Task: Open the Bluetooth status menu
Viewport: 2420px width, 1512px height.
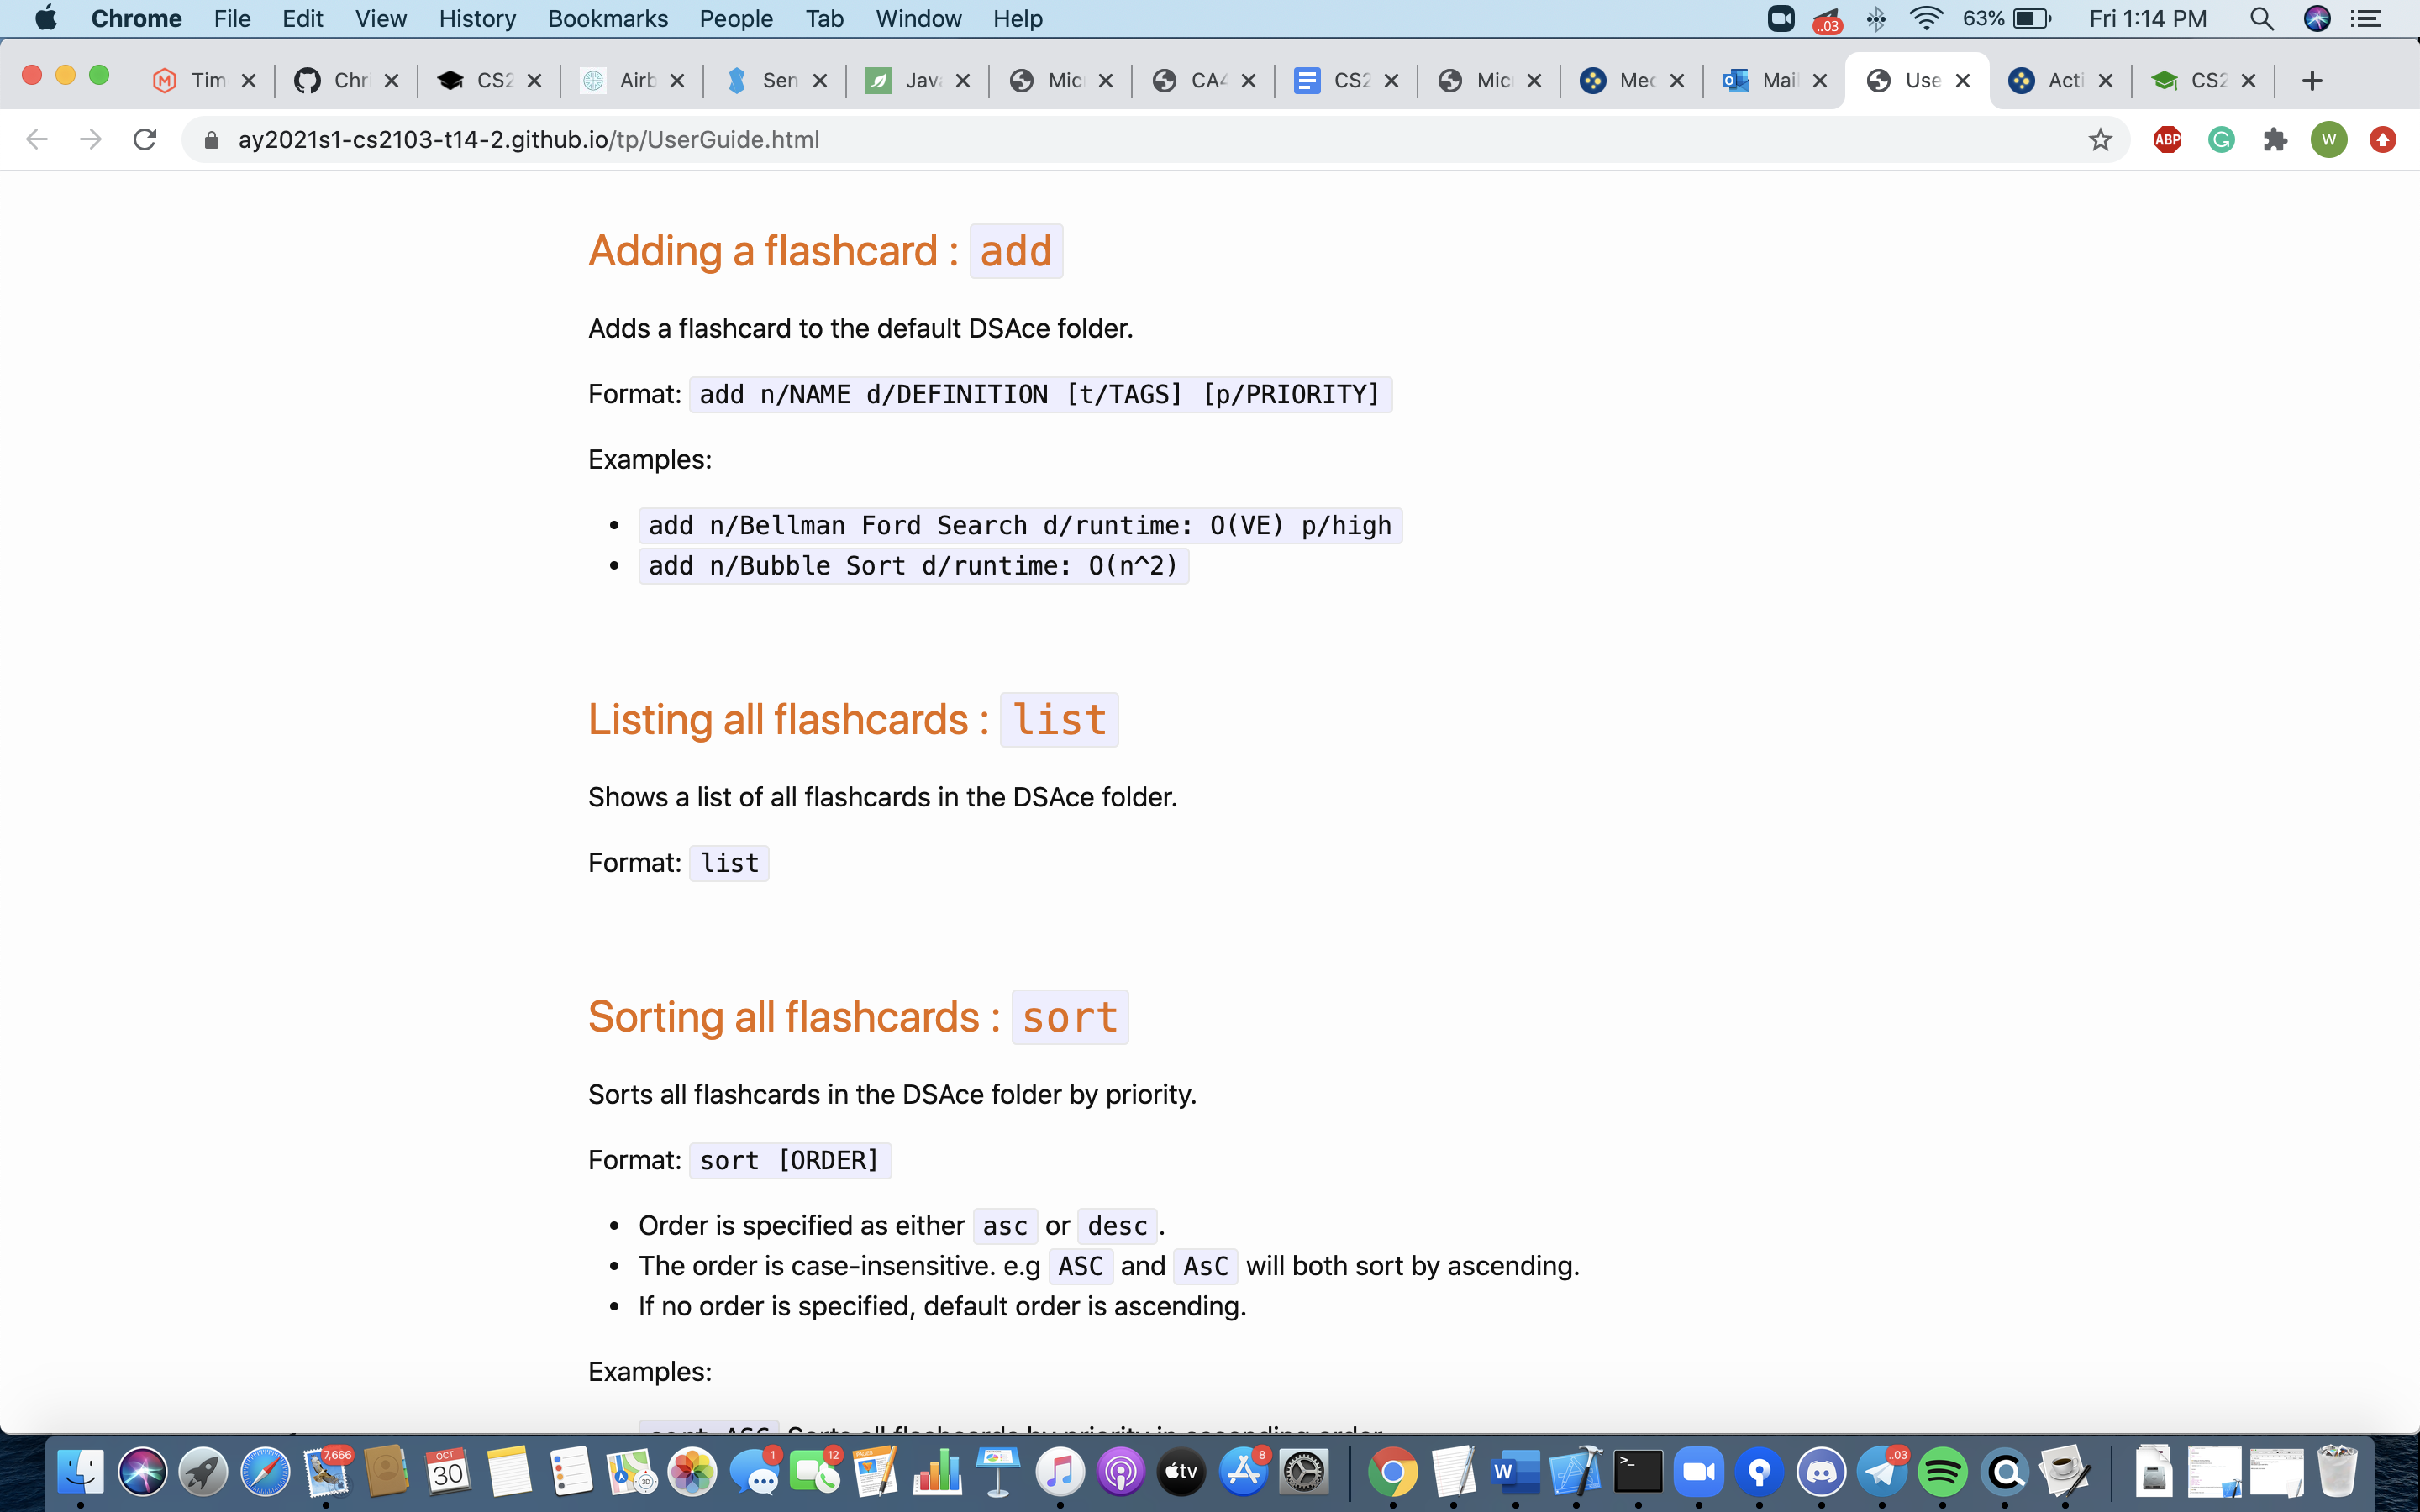Action: [x=1876, y=19]
